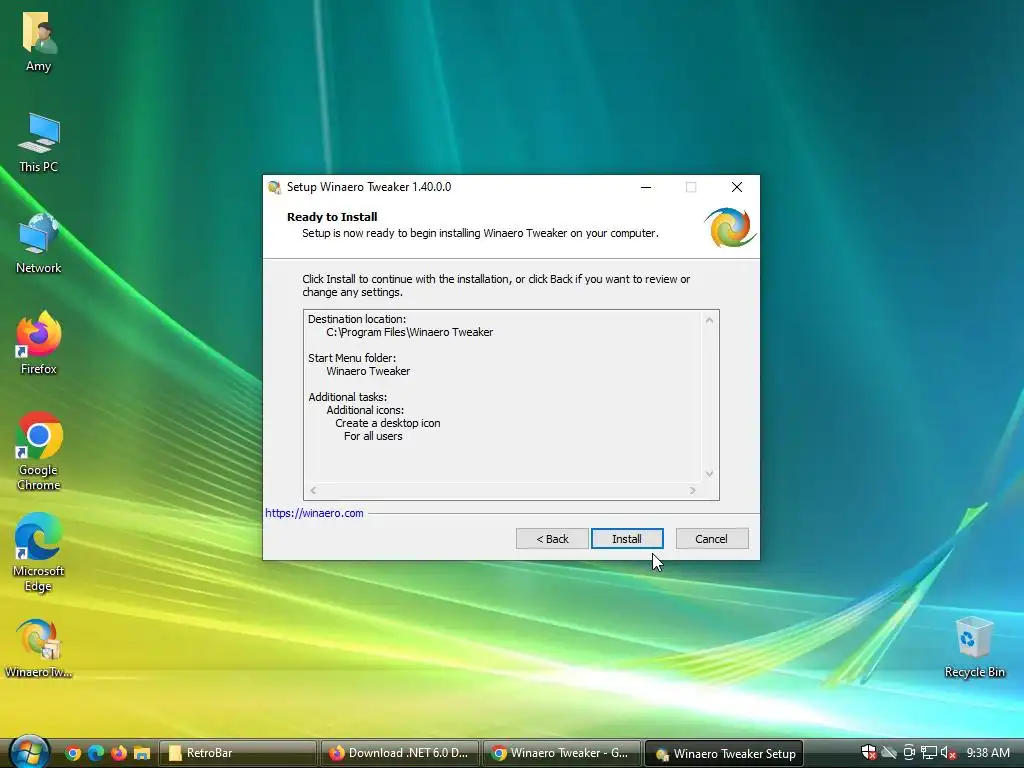Viewport: 1024px width, 768px height.
Task: Click the 'Ready to Install' heading
Action: click(332, 217)
